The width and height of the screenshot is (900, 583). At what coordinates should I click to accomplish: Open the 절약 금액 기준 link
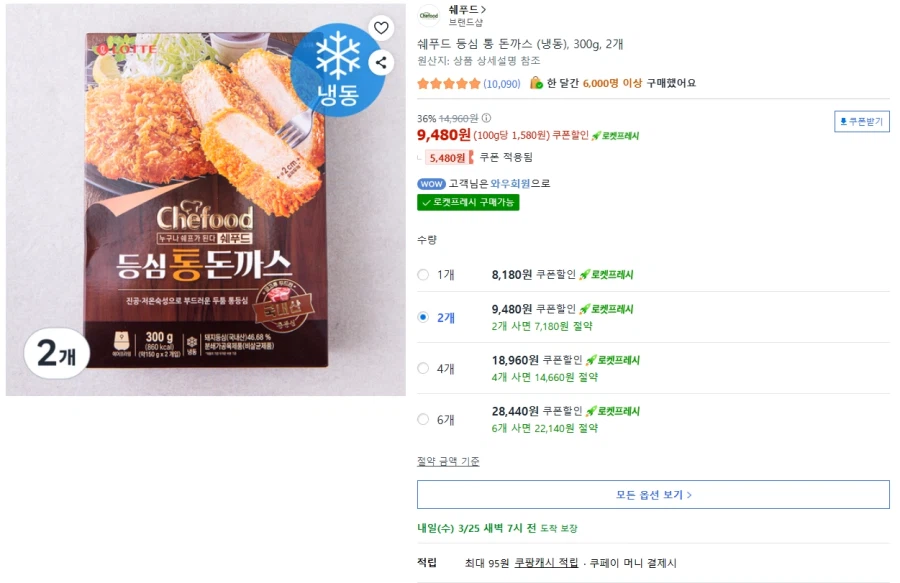(x=447, y=460)
